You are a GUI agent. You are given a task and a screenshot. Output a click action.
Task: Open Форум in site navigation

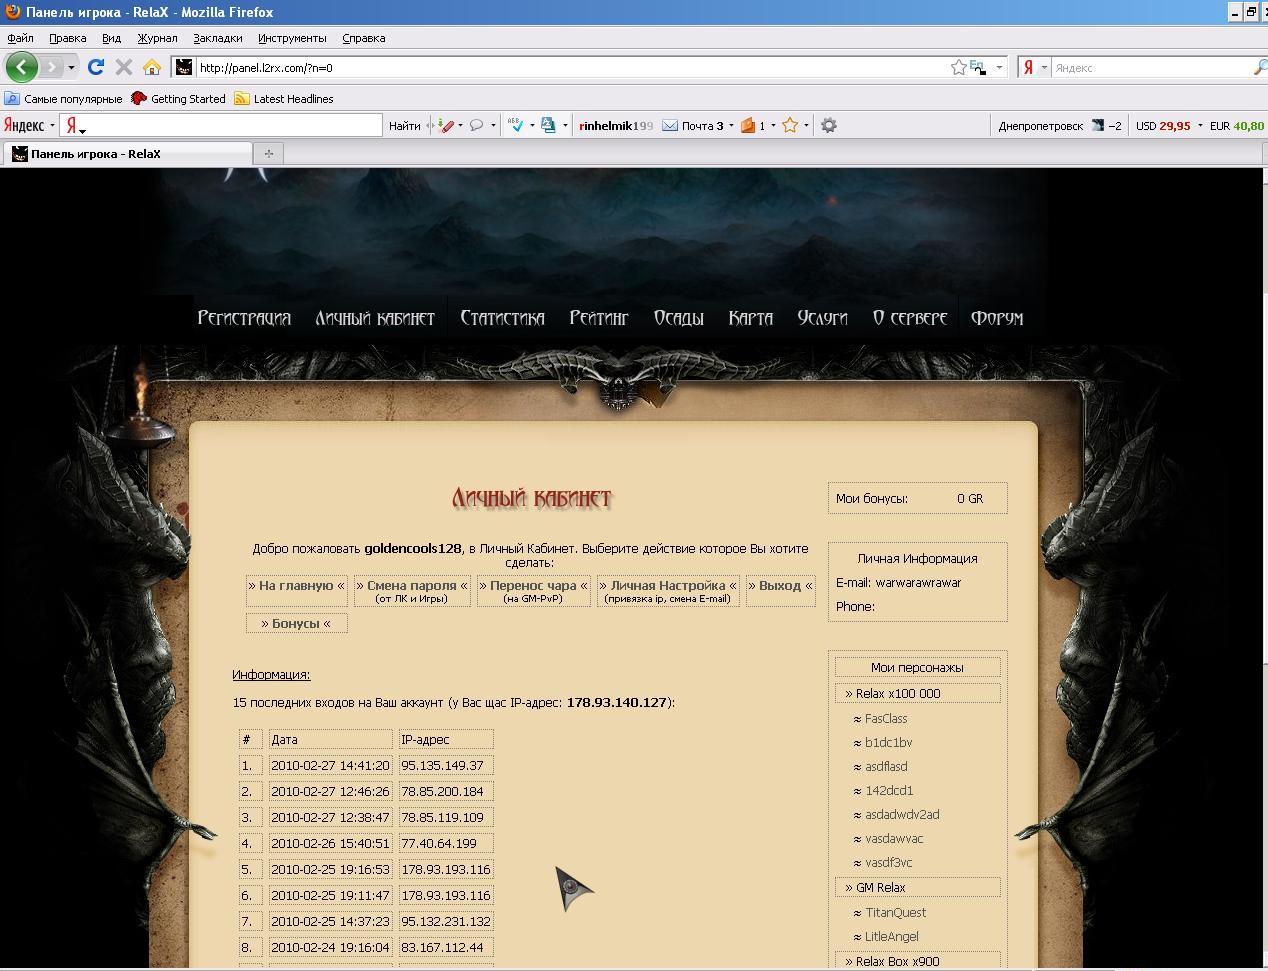tap(996, 318)
